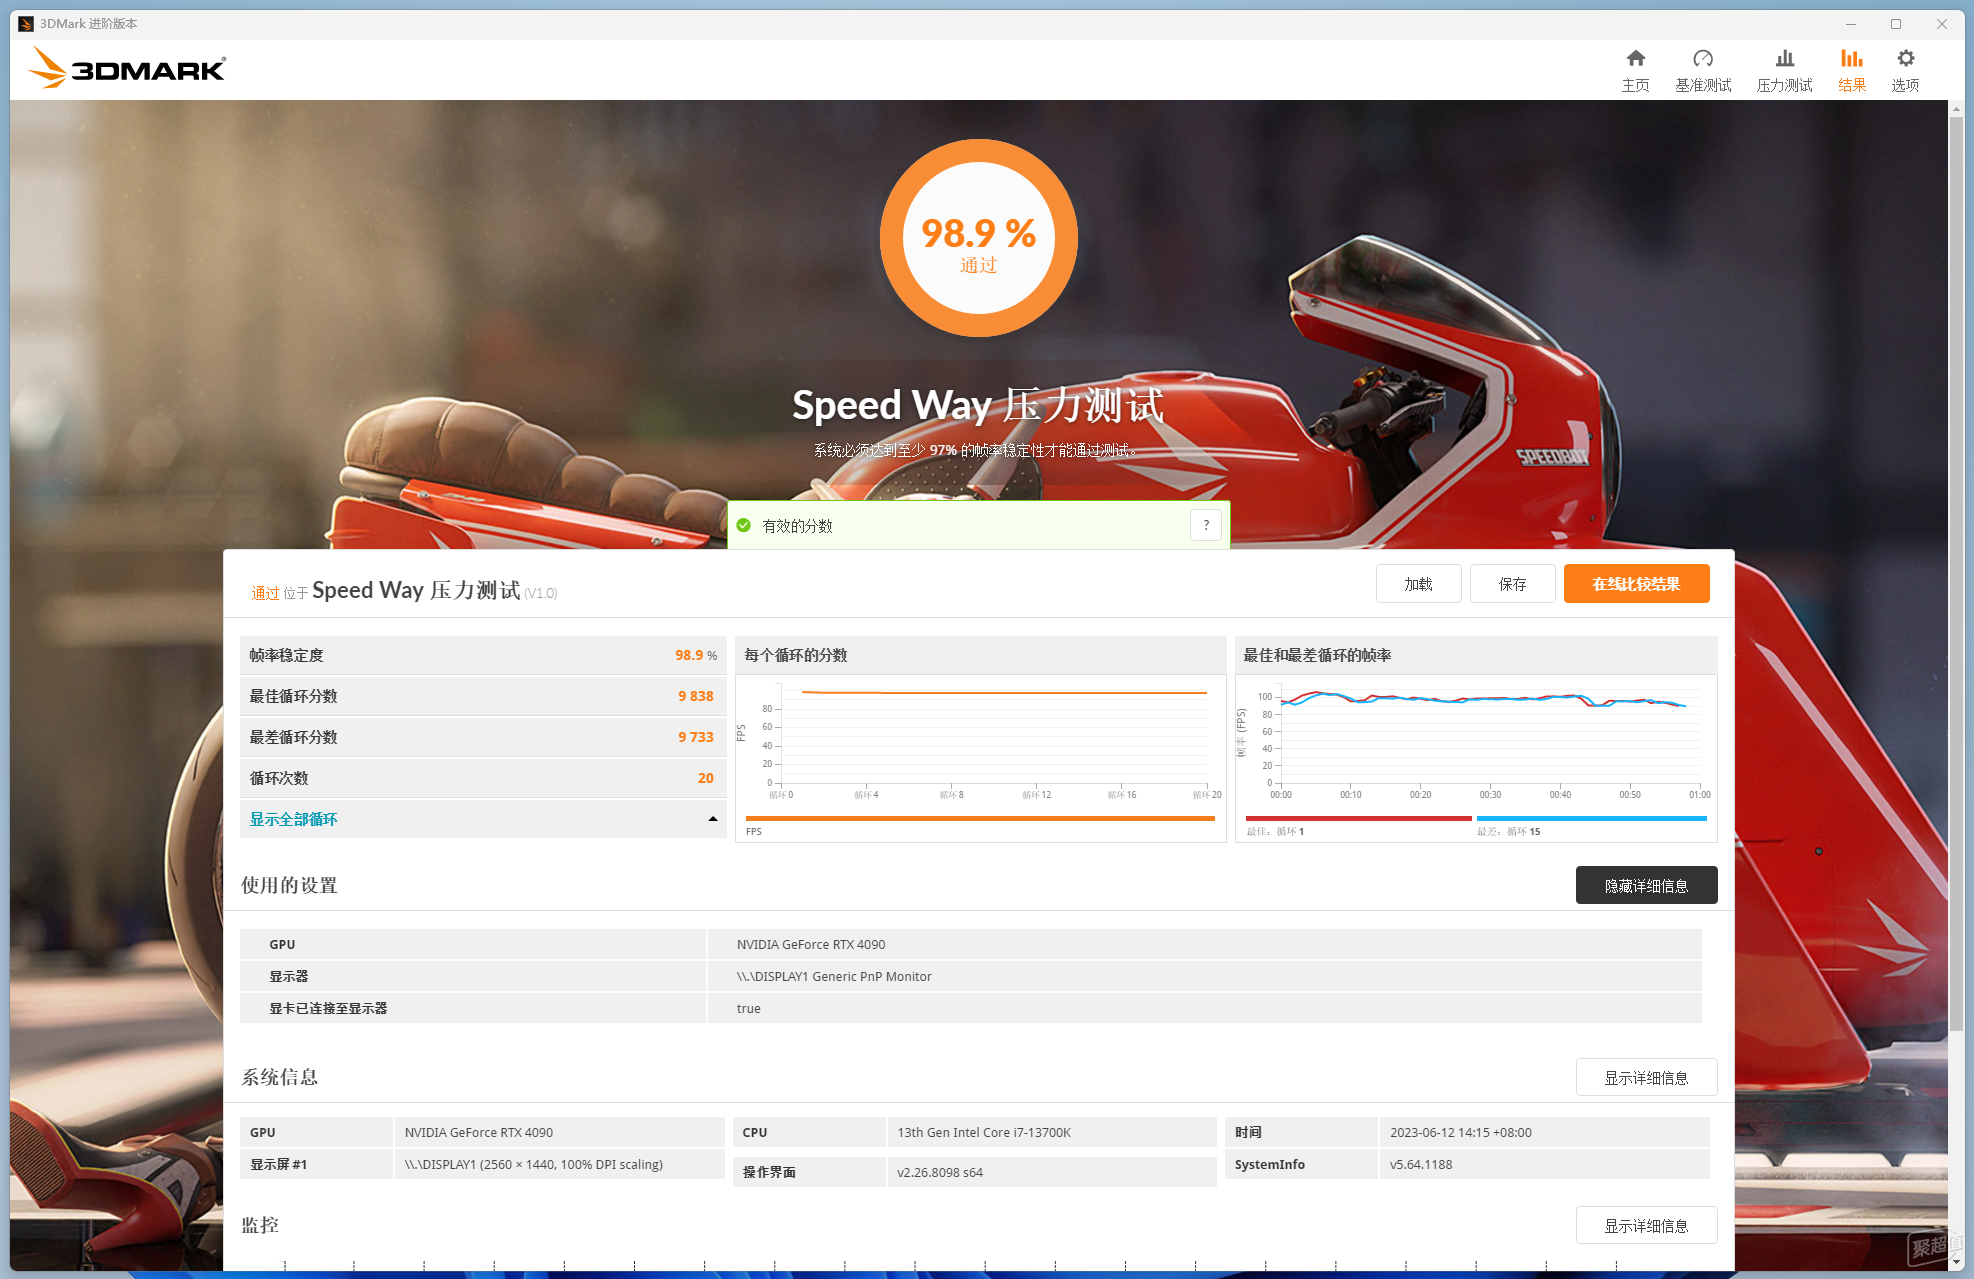Click the Speed Way 压力测试 title
This screenshot has width=1974, height=1279.
pyautogui.click(x=978, y=405)
